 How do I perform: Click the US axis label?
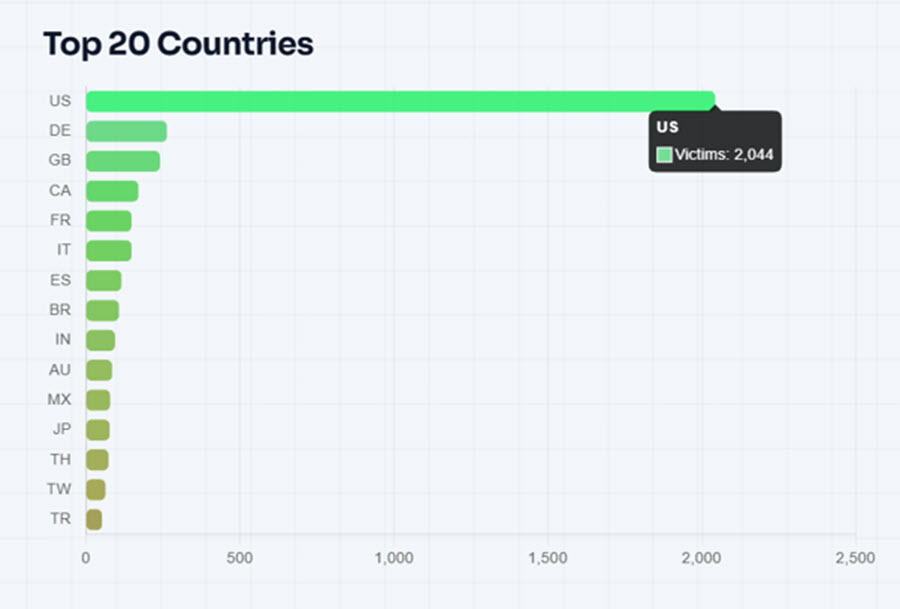[x=60, y=100]
